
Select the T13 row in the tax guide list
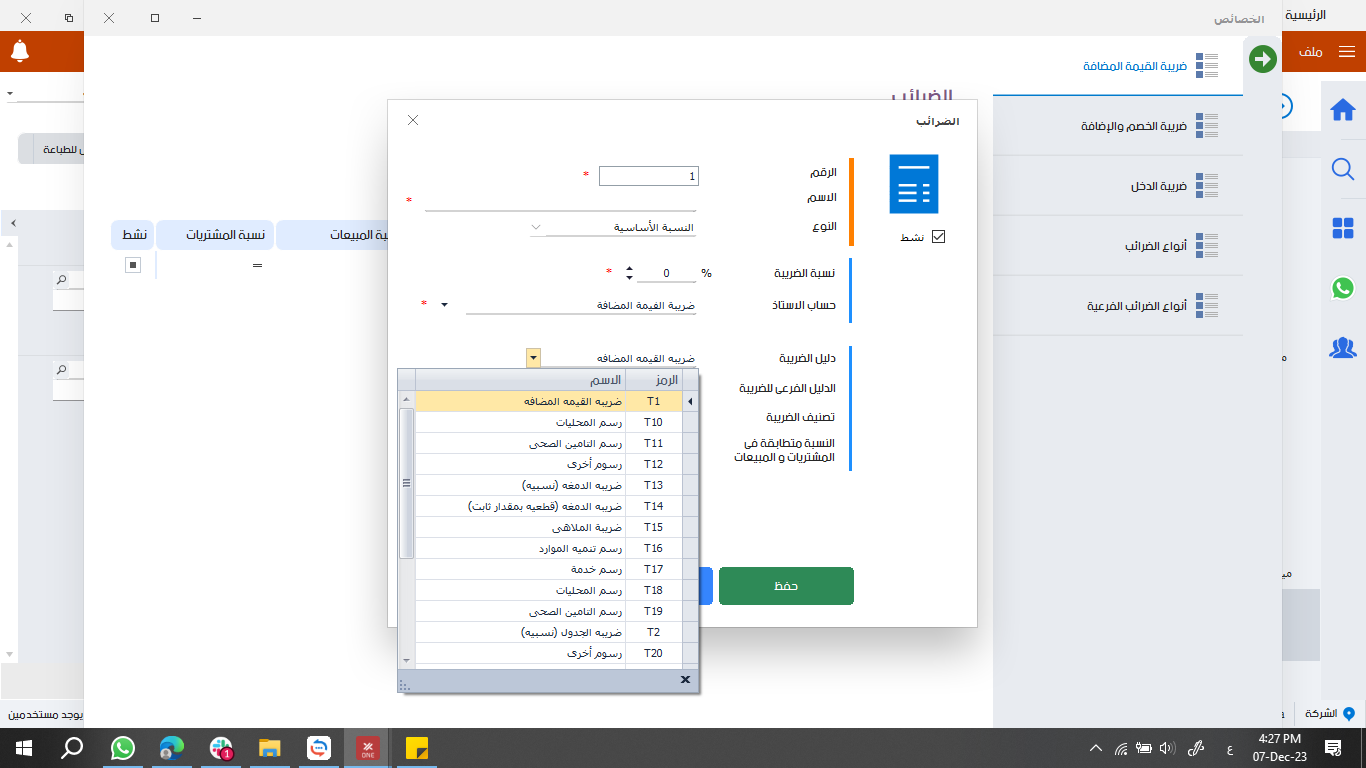click(x=550, y=485)
